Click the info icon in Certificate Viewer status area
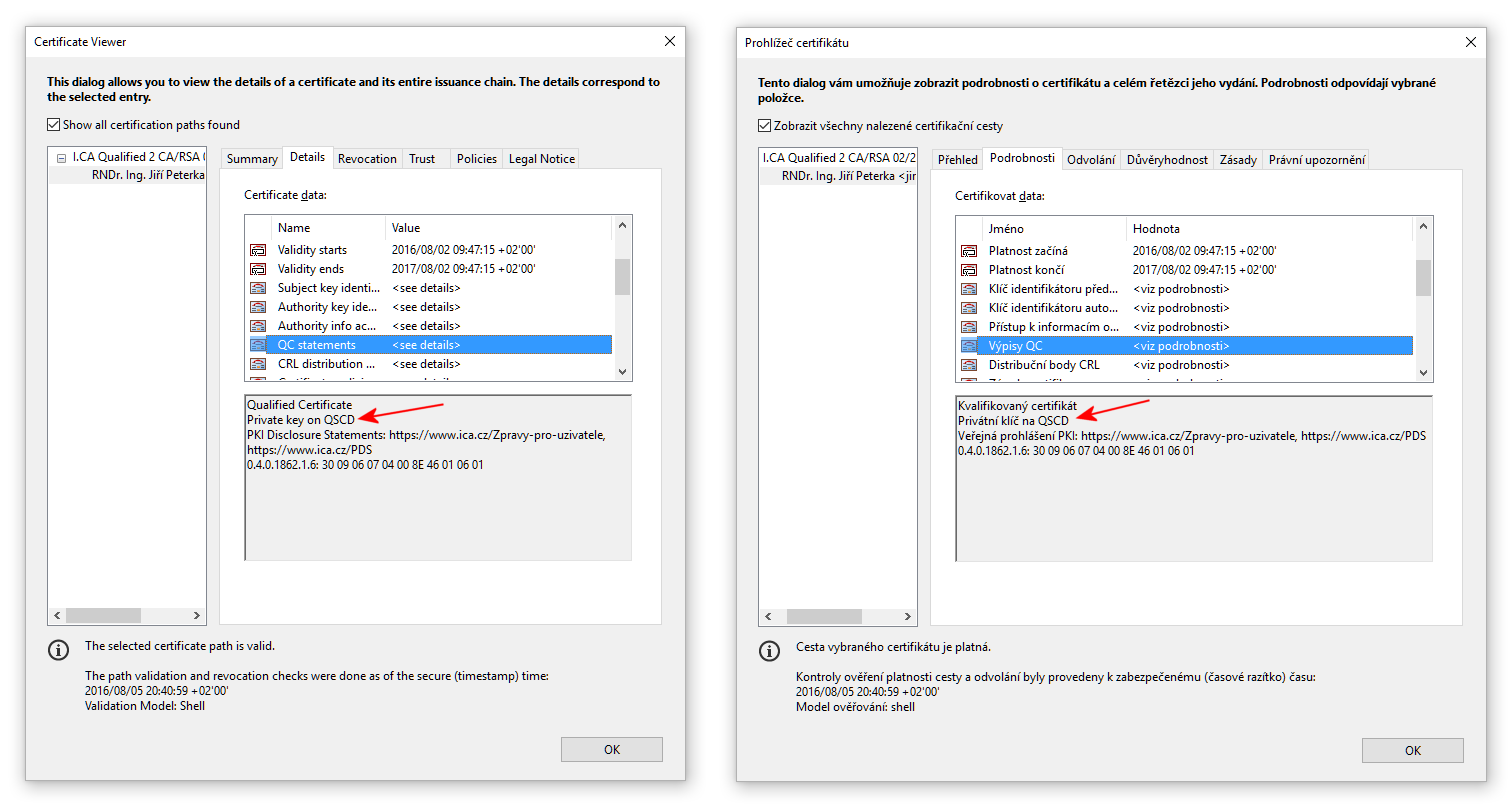 (x=58, y=650)
